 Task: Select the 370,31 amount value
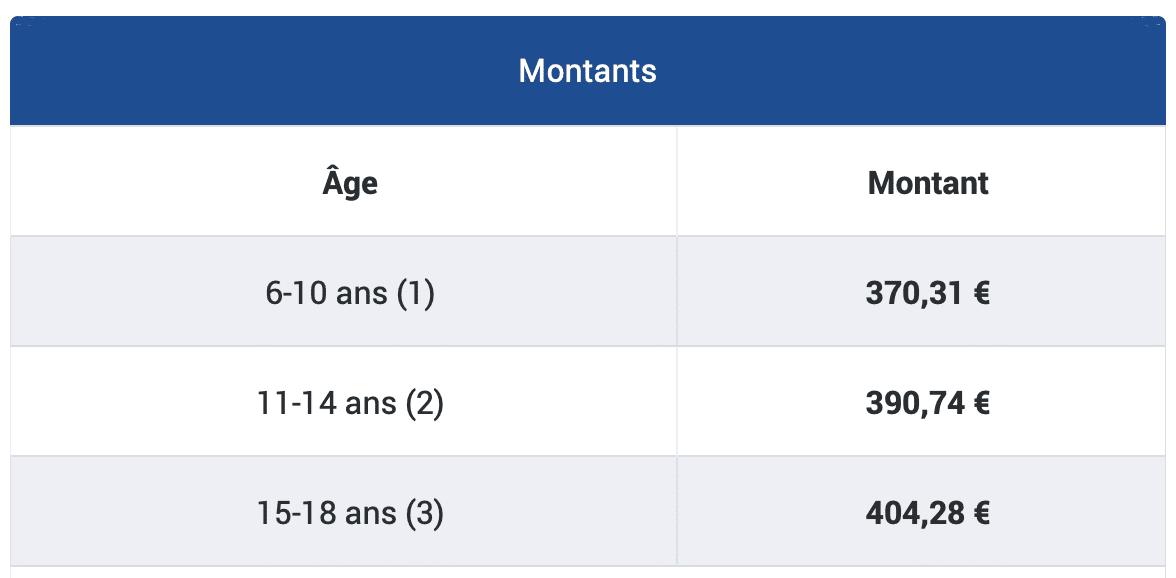915,294
